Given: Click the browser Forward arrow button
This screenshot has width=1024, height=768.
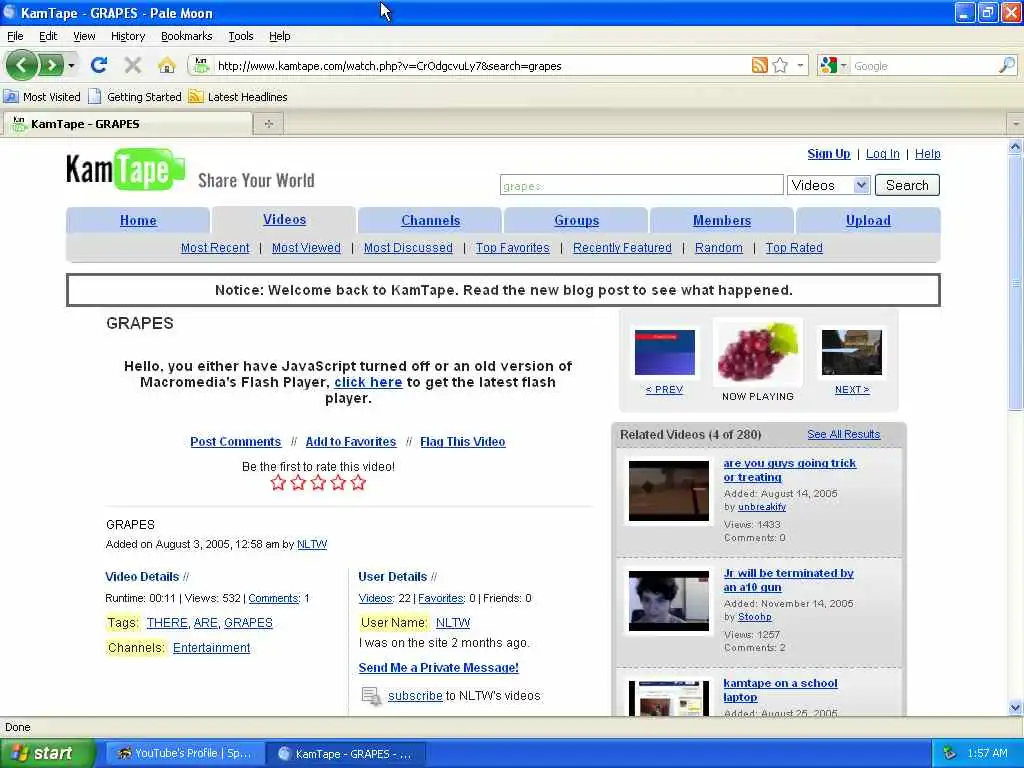Looking at the screenshot, I should coord(51,65).
